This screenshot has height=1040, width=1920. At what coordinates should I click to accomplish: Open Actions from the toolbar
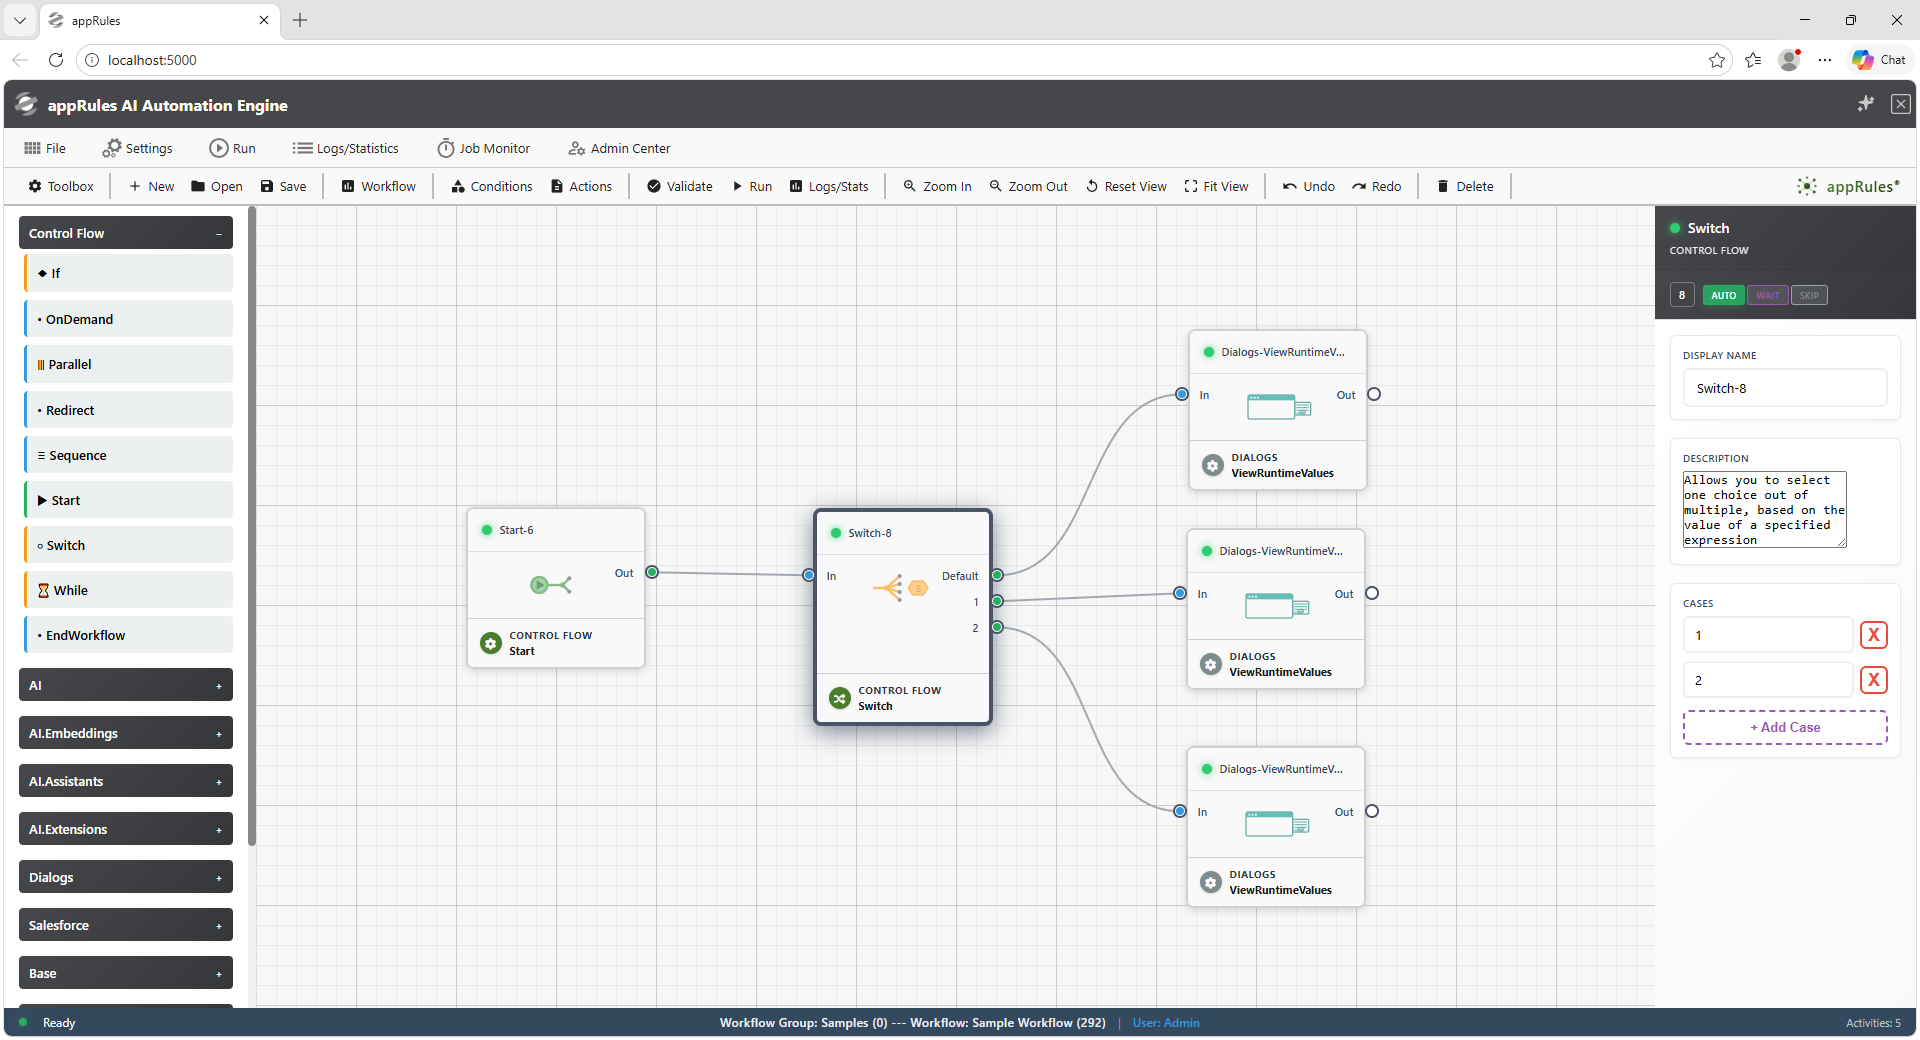tap(581, 186)
